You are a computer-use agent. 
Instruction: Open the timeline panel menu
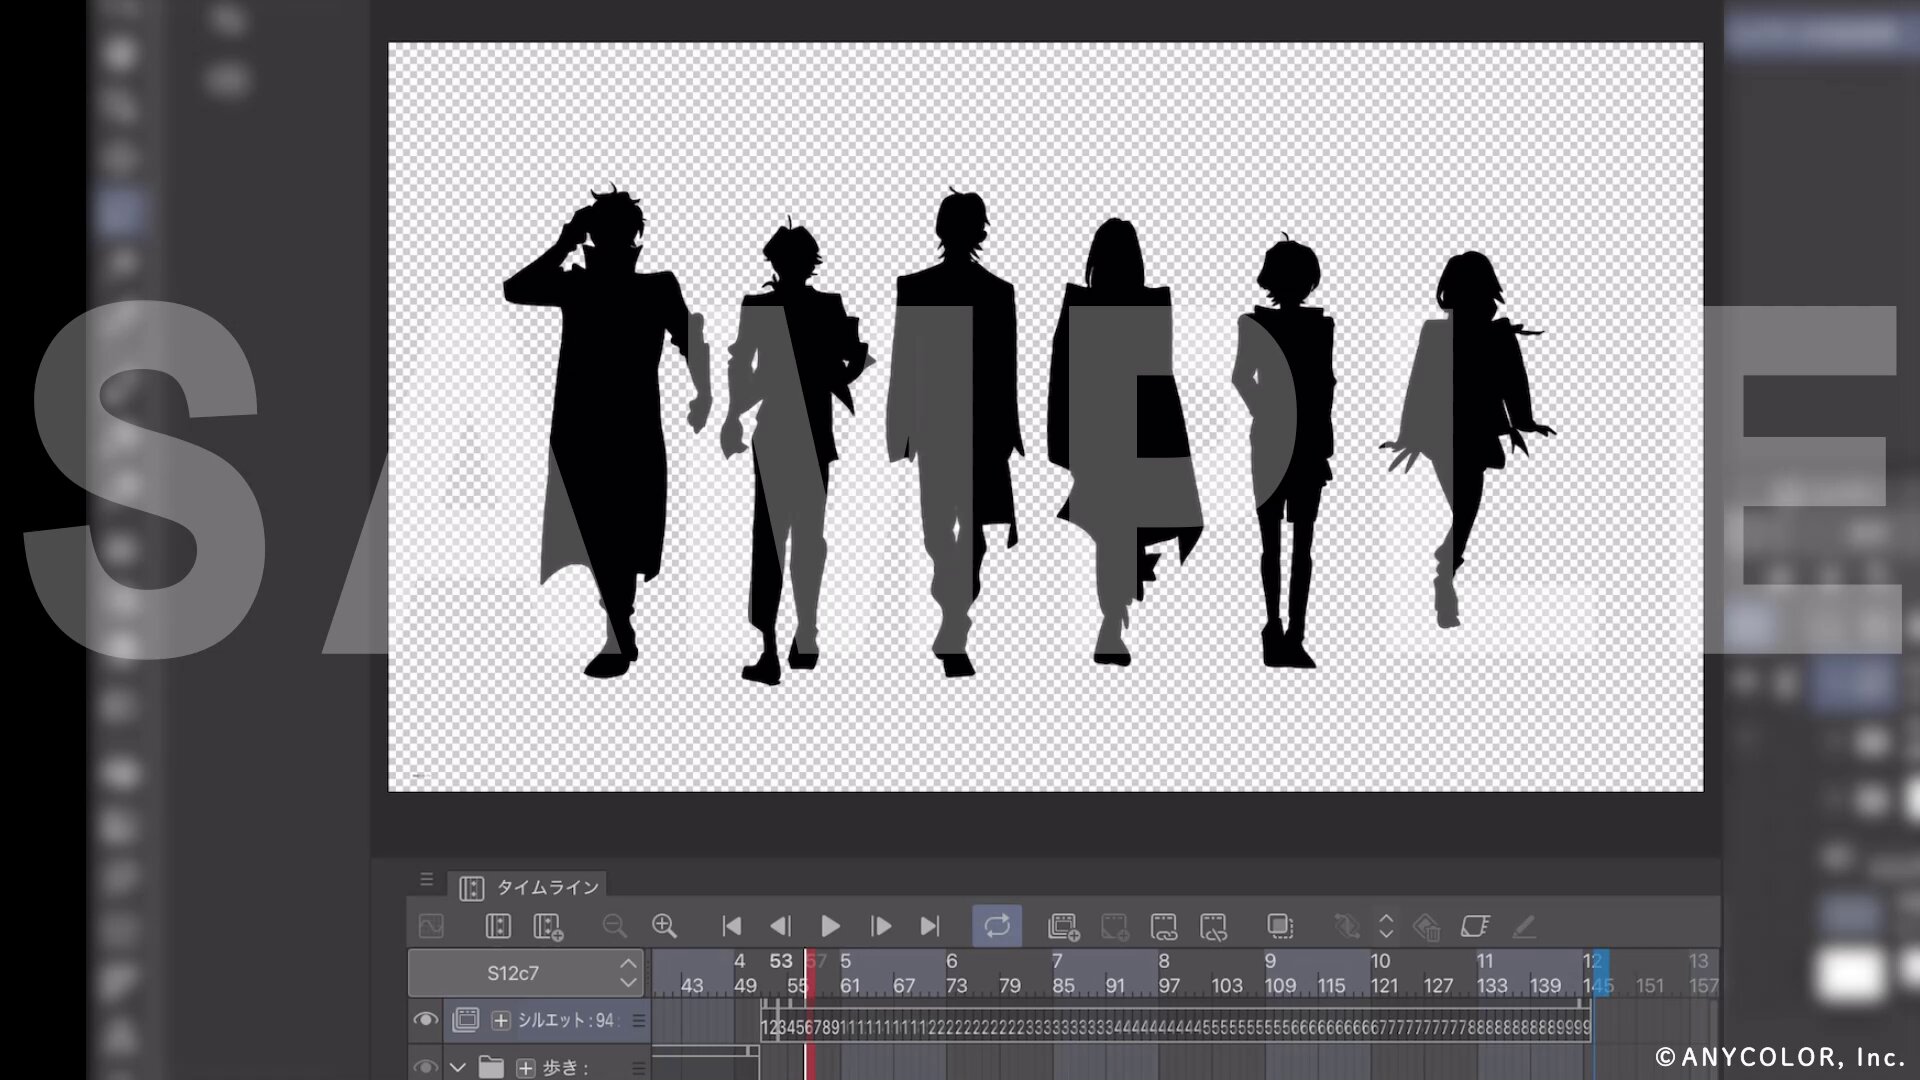tap(427, 880)
